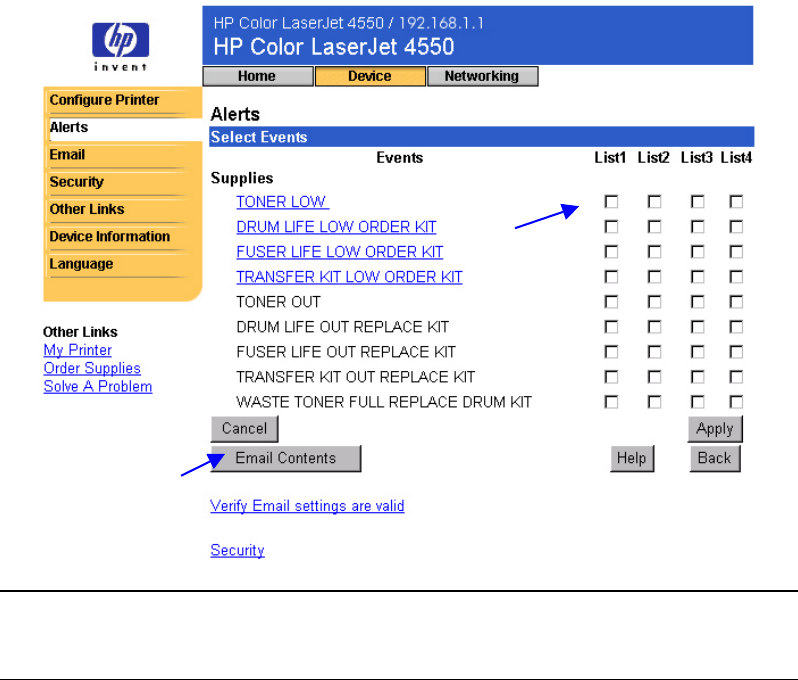Click the Apply button
Screen dimensions: 798x680
coord(715,429)
